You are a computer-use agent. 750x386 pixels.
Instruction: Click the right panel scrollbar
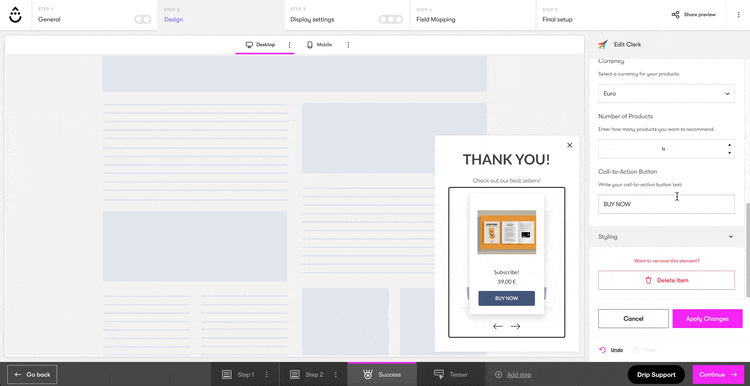click(748, 250)
